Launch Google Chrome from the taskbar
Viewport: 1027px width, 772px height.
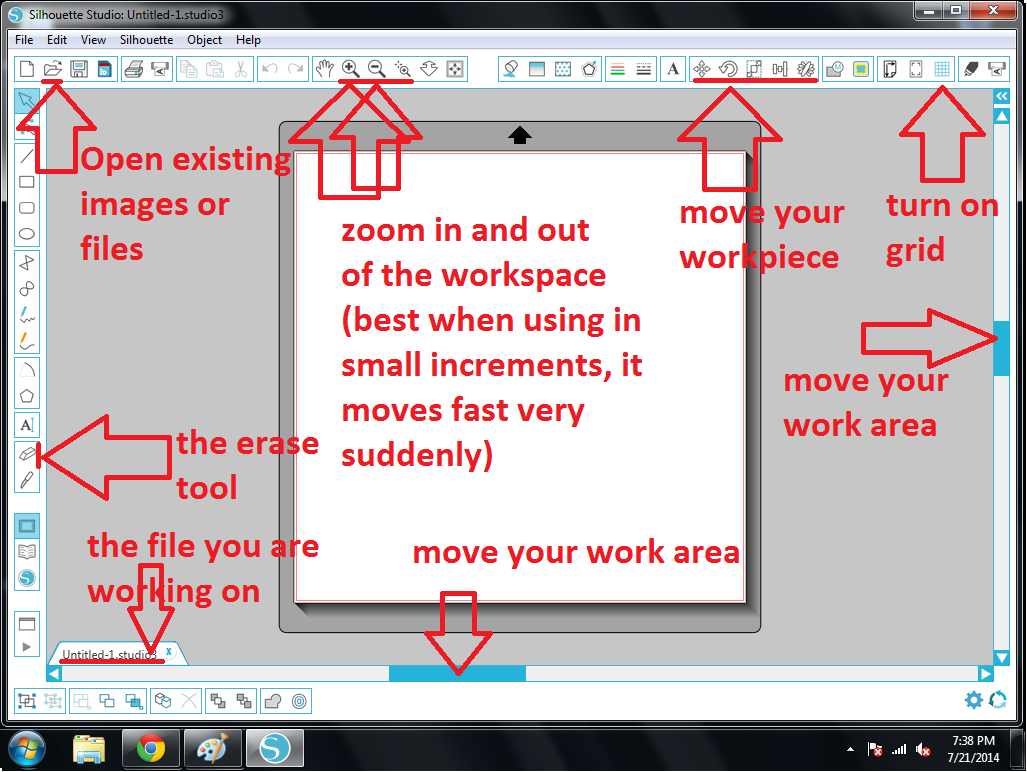pos(151,748)
